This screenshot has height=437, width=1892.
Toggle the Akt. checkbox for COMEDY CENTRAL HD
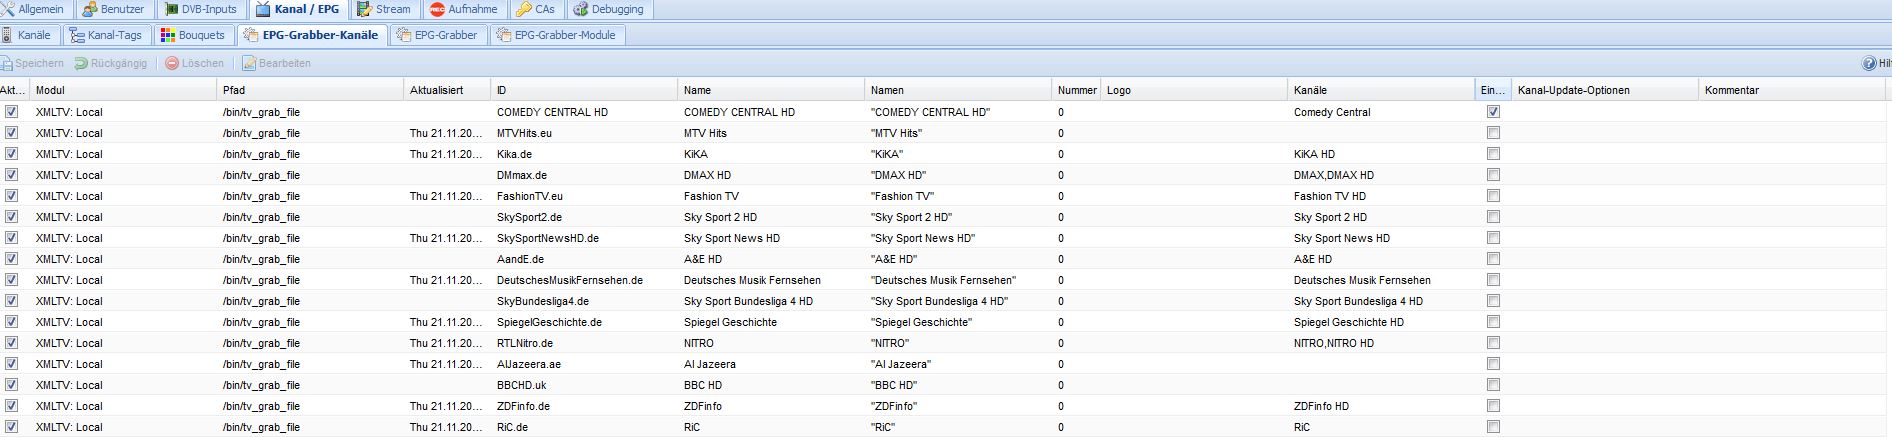[x=11, y=112]
